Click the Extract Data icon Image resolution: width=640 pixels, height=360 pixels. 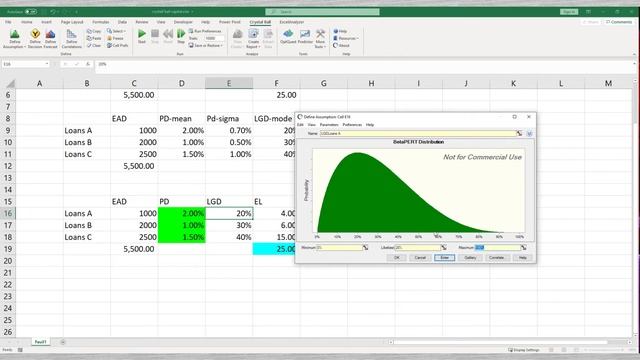pyautogui.click(x=268, y=39)
